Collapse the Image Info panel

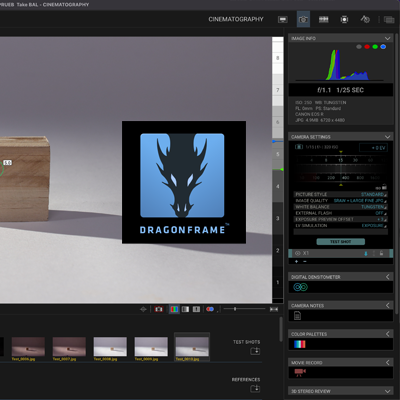coord(387,38)
